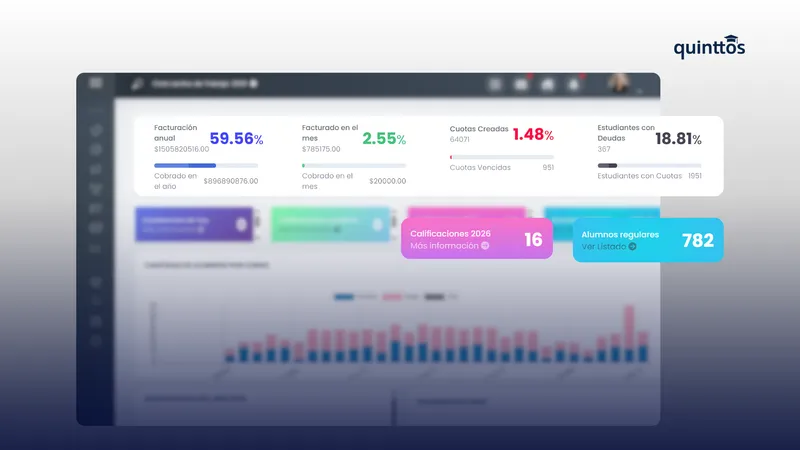This screenshot has width=800, height=450.
Task: Open the user avatar profile menu
Action: point(619,84)
